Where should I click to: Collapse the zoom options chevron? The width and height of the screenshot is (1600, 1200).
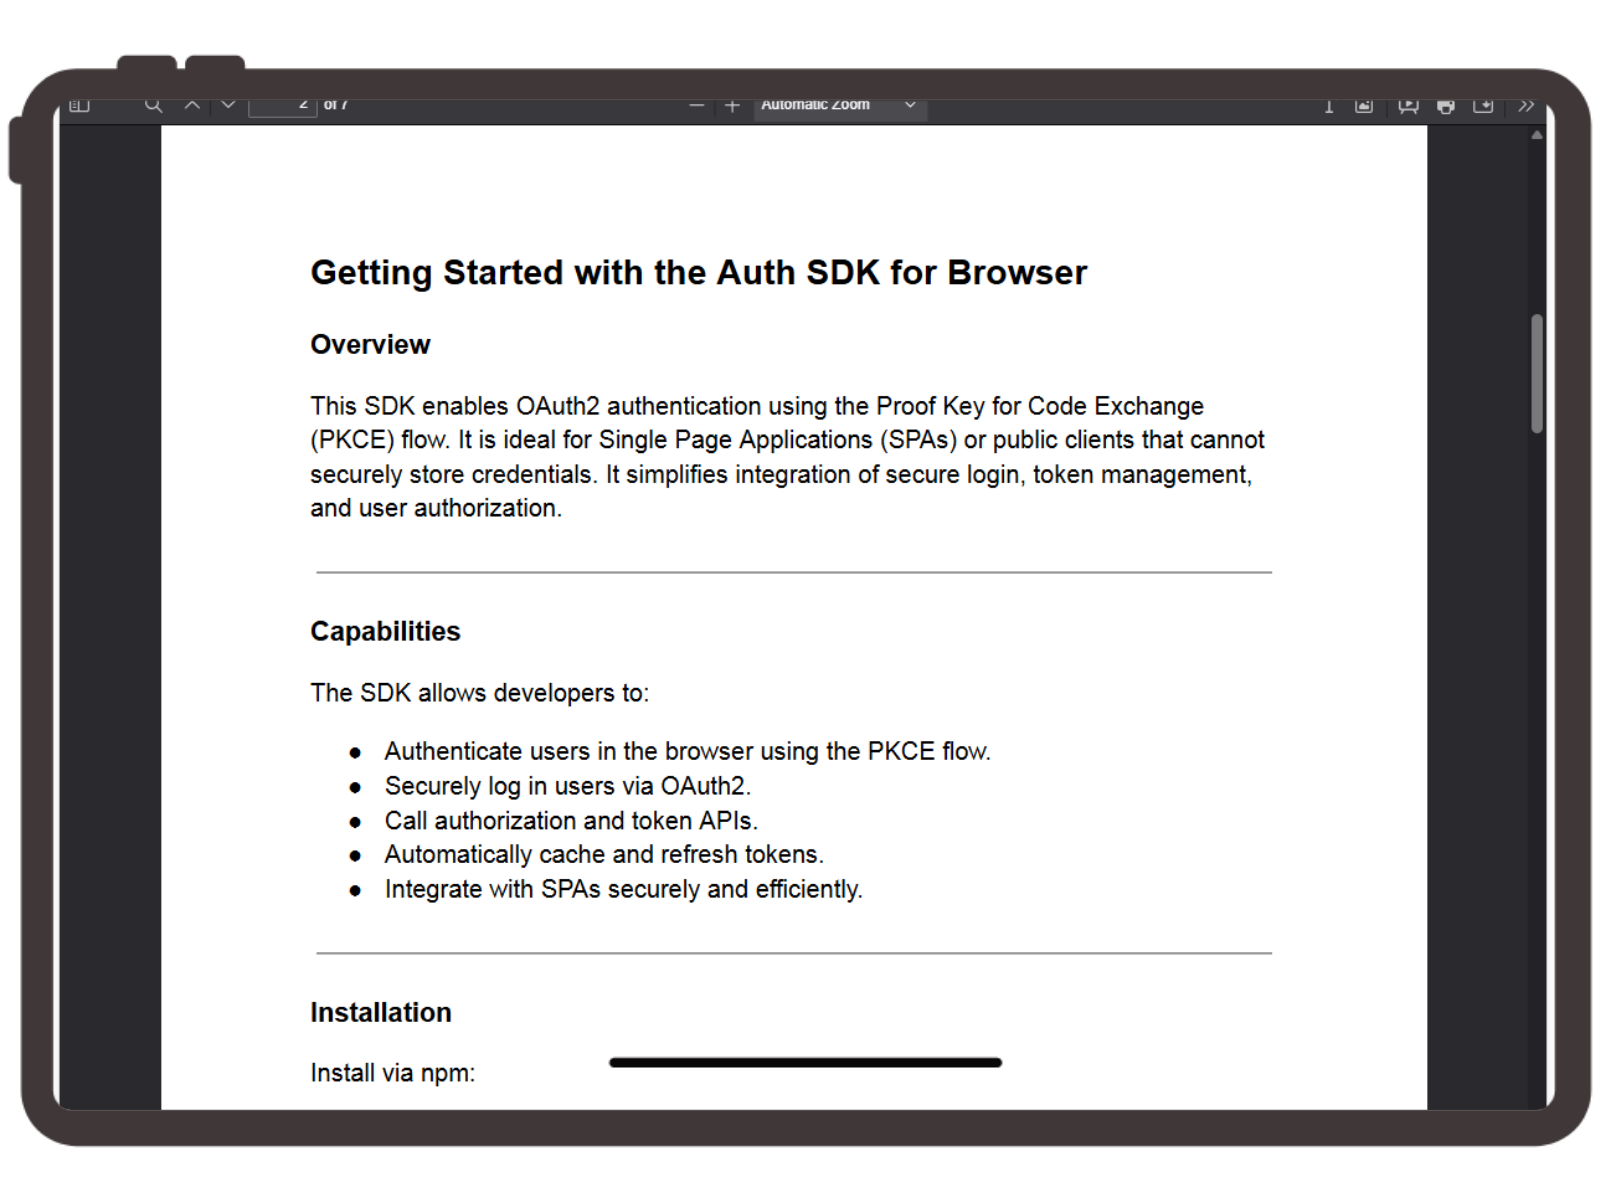[x=910, y=104]
